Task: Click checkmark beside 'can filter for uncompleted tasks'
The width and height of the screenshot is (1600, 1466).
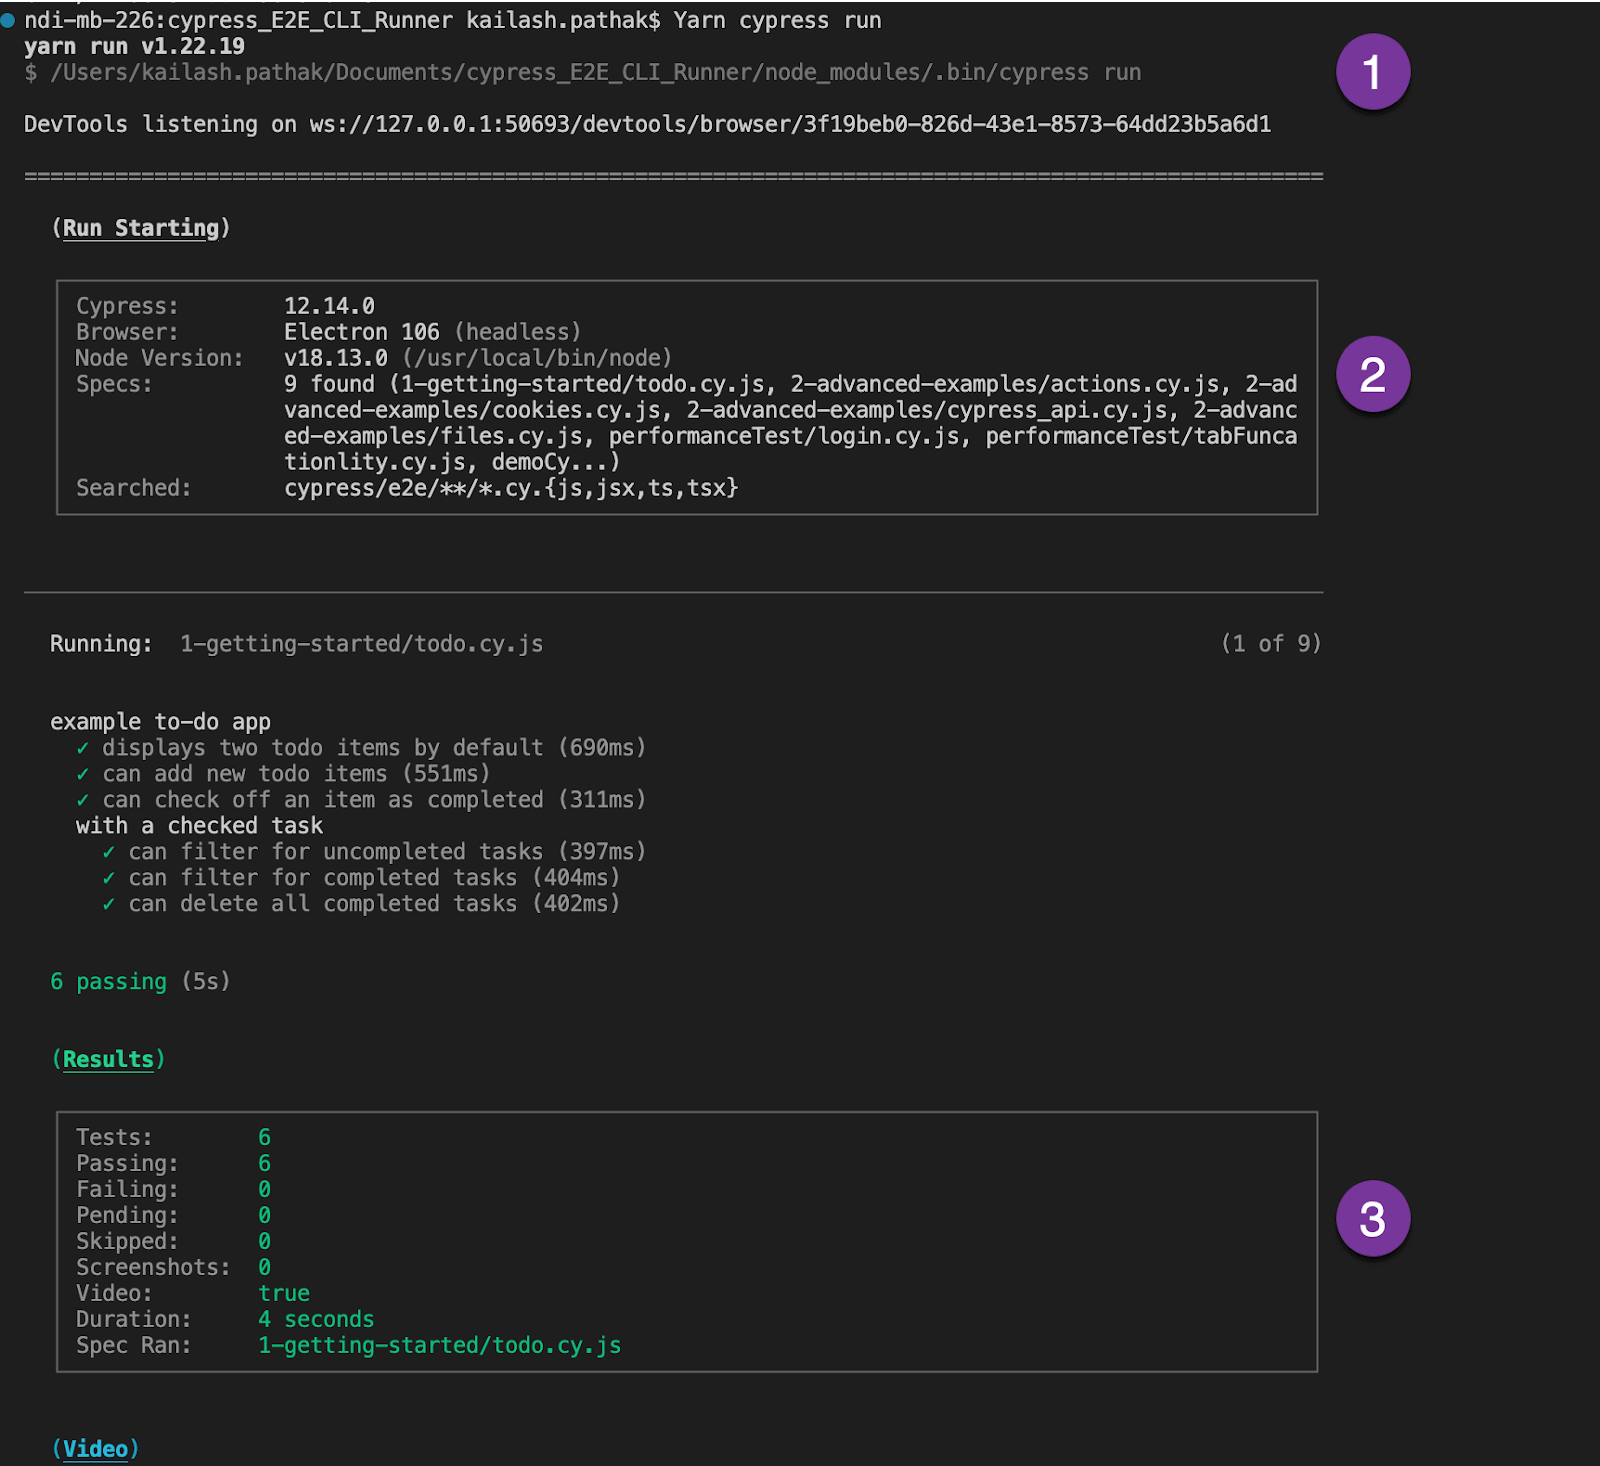Action: pos(109,852)
